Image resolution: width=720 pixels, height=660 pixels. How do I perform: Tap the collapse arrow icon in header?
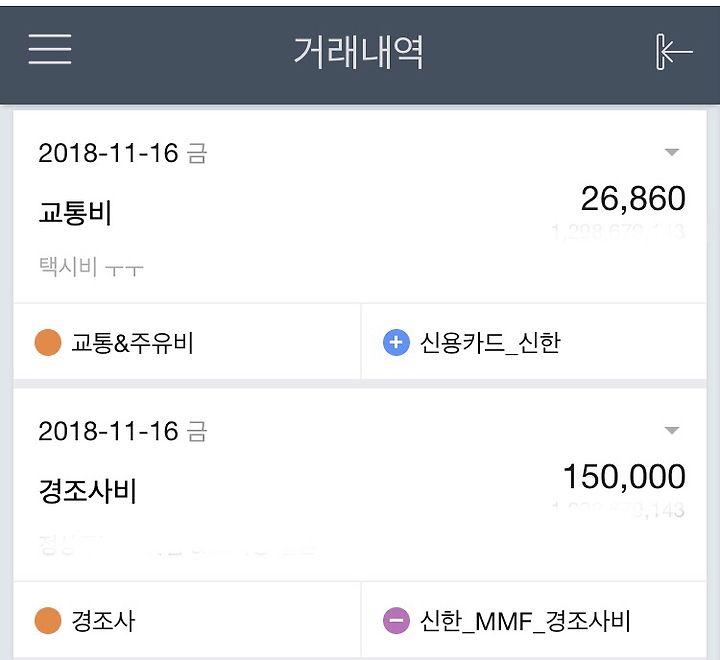[x=674, y=52]
